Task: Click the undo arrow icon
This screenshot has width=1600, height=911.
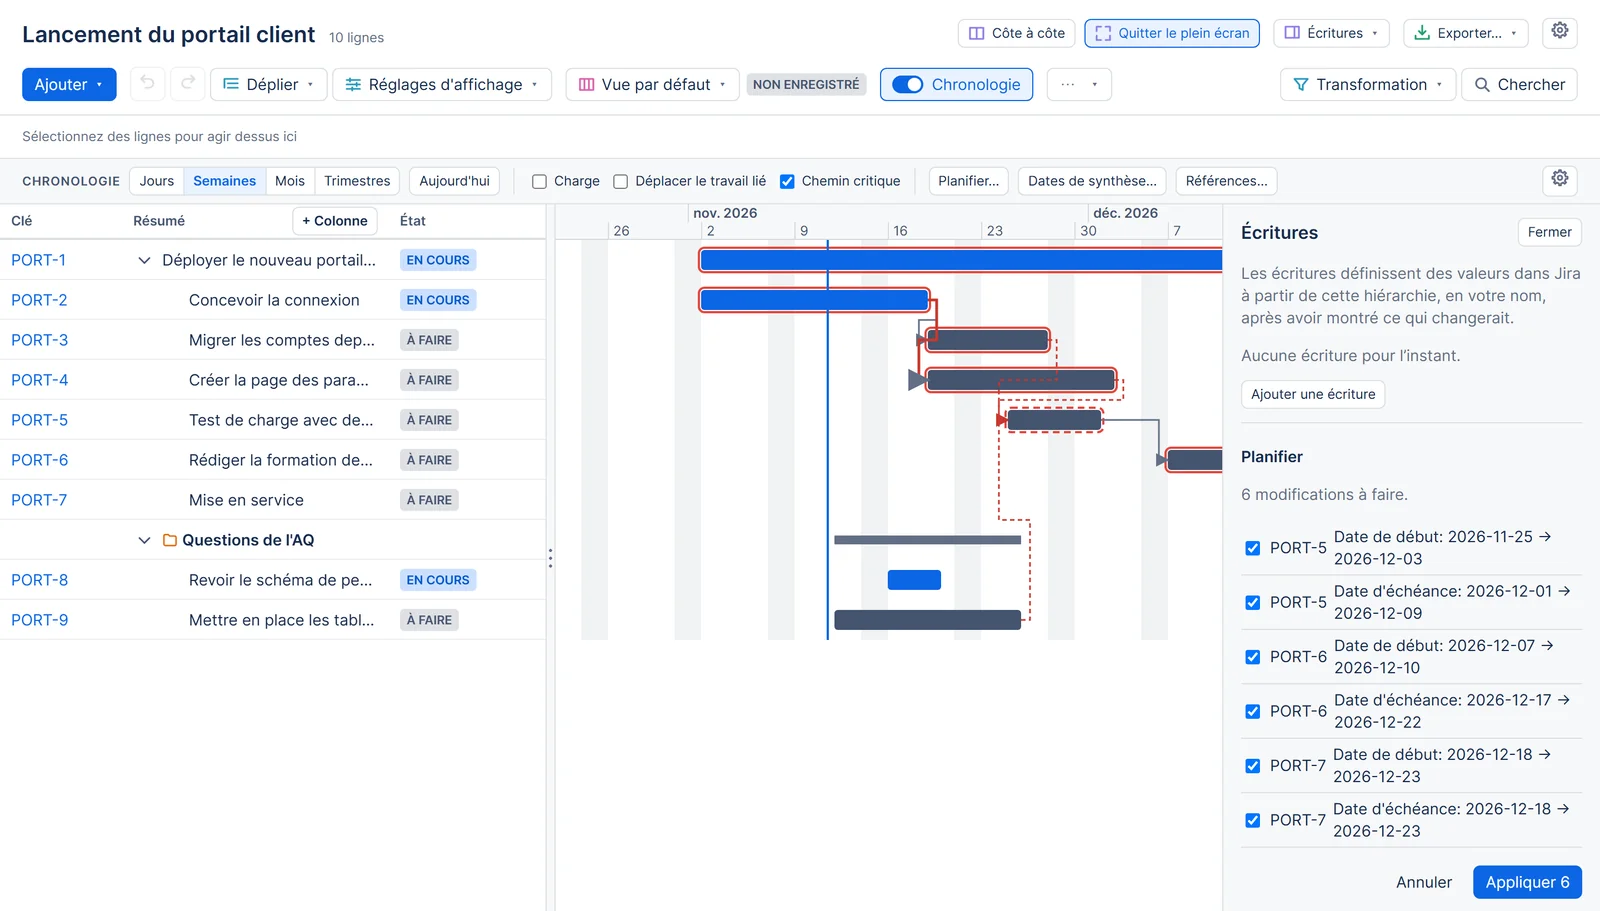Action: [x=147, y=84]
